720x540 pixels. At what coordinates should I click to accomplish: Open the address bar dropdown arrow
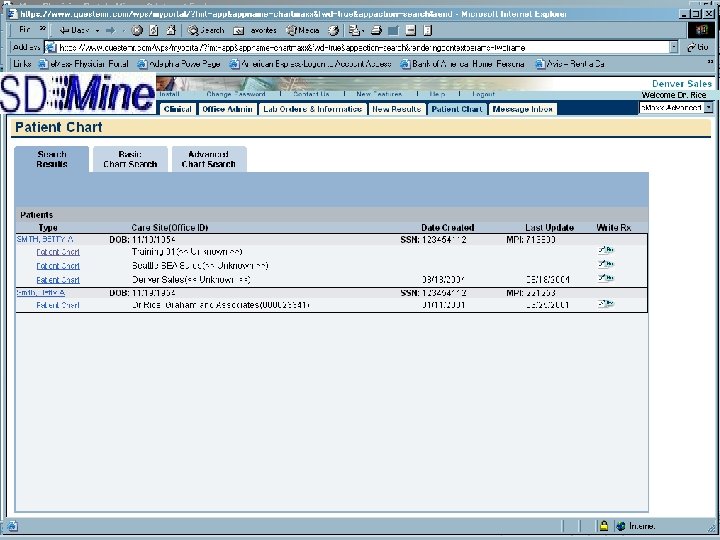point(674,47)
